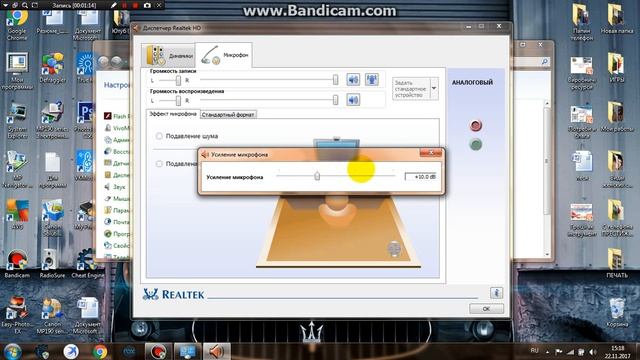This screenshot has width=640, height=360.
Task: Open the info button in Realtek dialog
Action: coord(496,293)
